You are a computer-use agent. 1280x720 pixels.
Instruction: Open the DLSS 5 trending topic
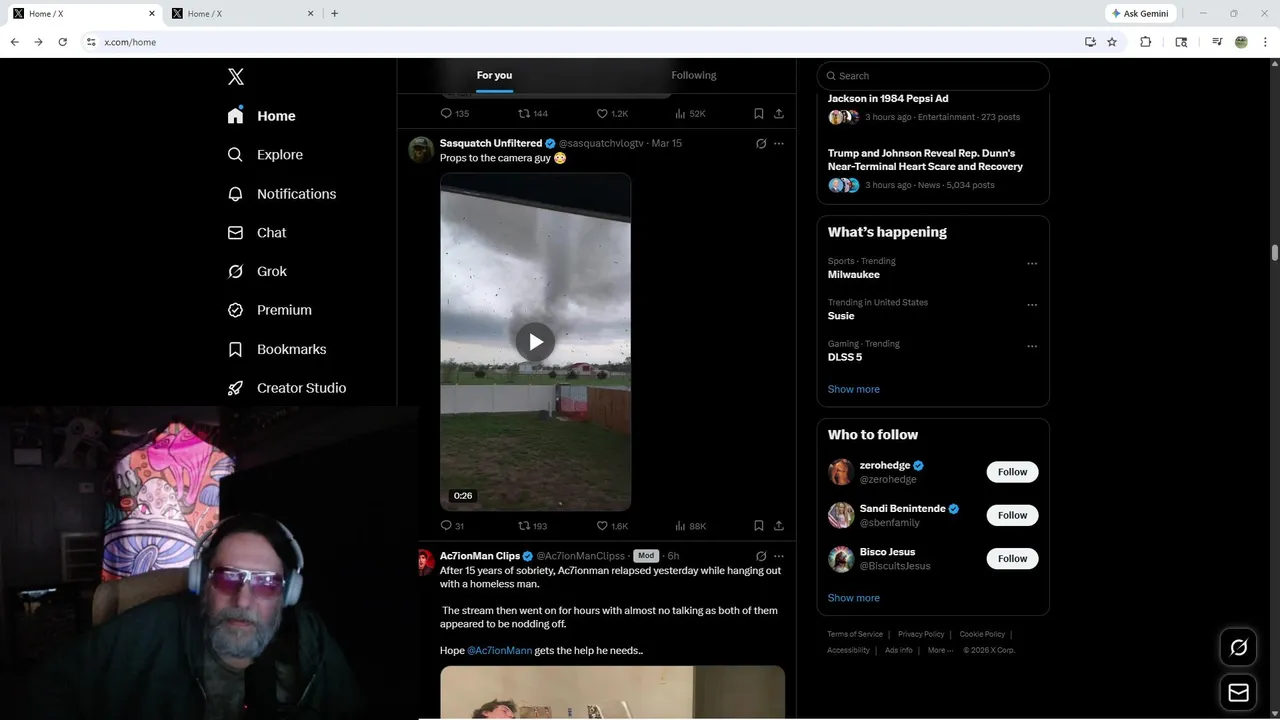pyautogui.click(x=845, y=357)
